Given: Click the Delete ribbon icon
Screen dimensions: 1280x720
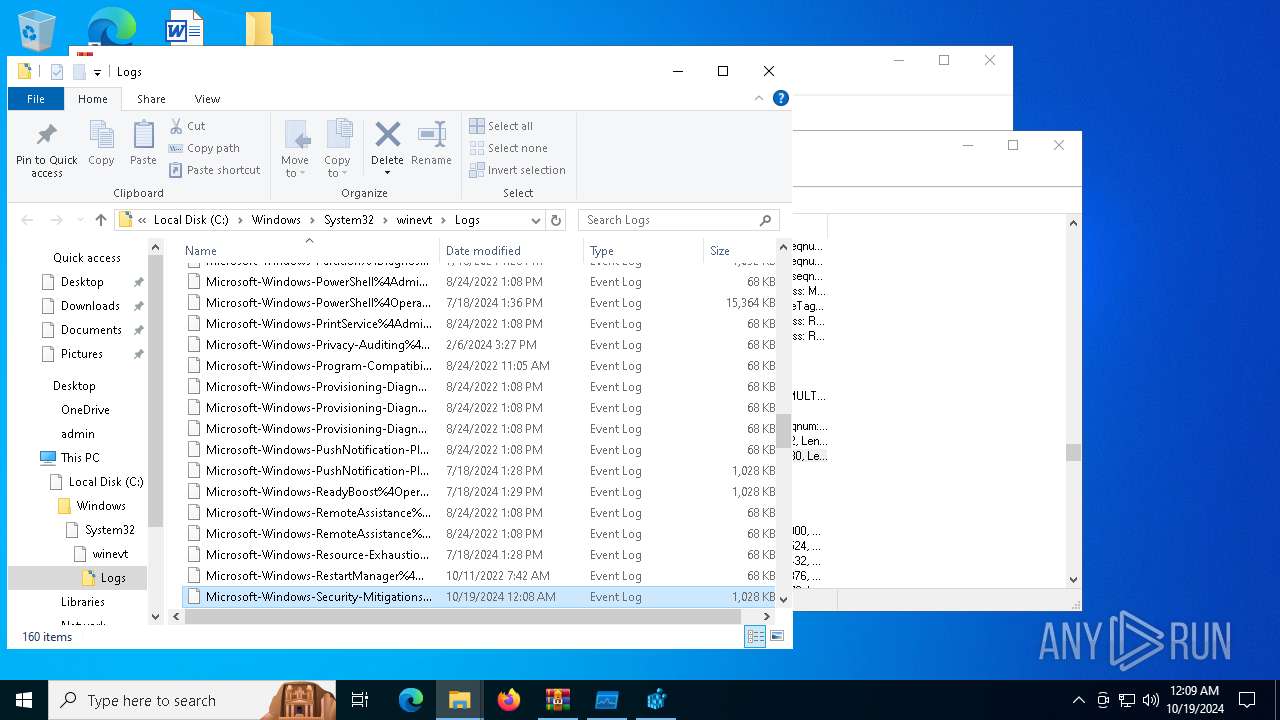Looking at the screenshot, I should tap(387, 143).
